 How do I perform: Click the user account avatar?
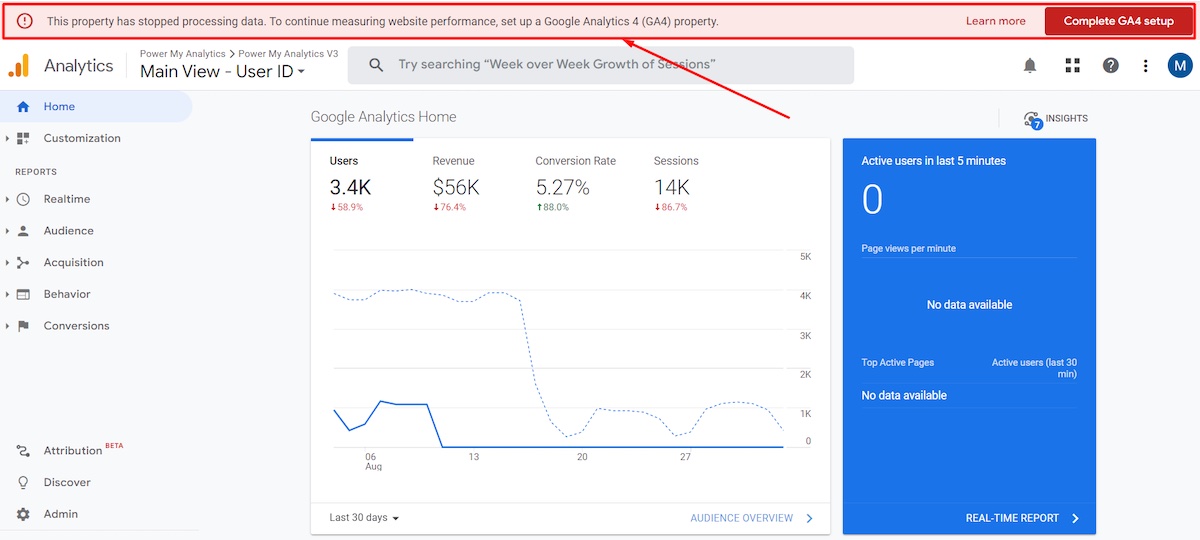click(x=1180, y=66)
